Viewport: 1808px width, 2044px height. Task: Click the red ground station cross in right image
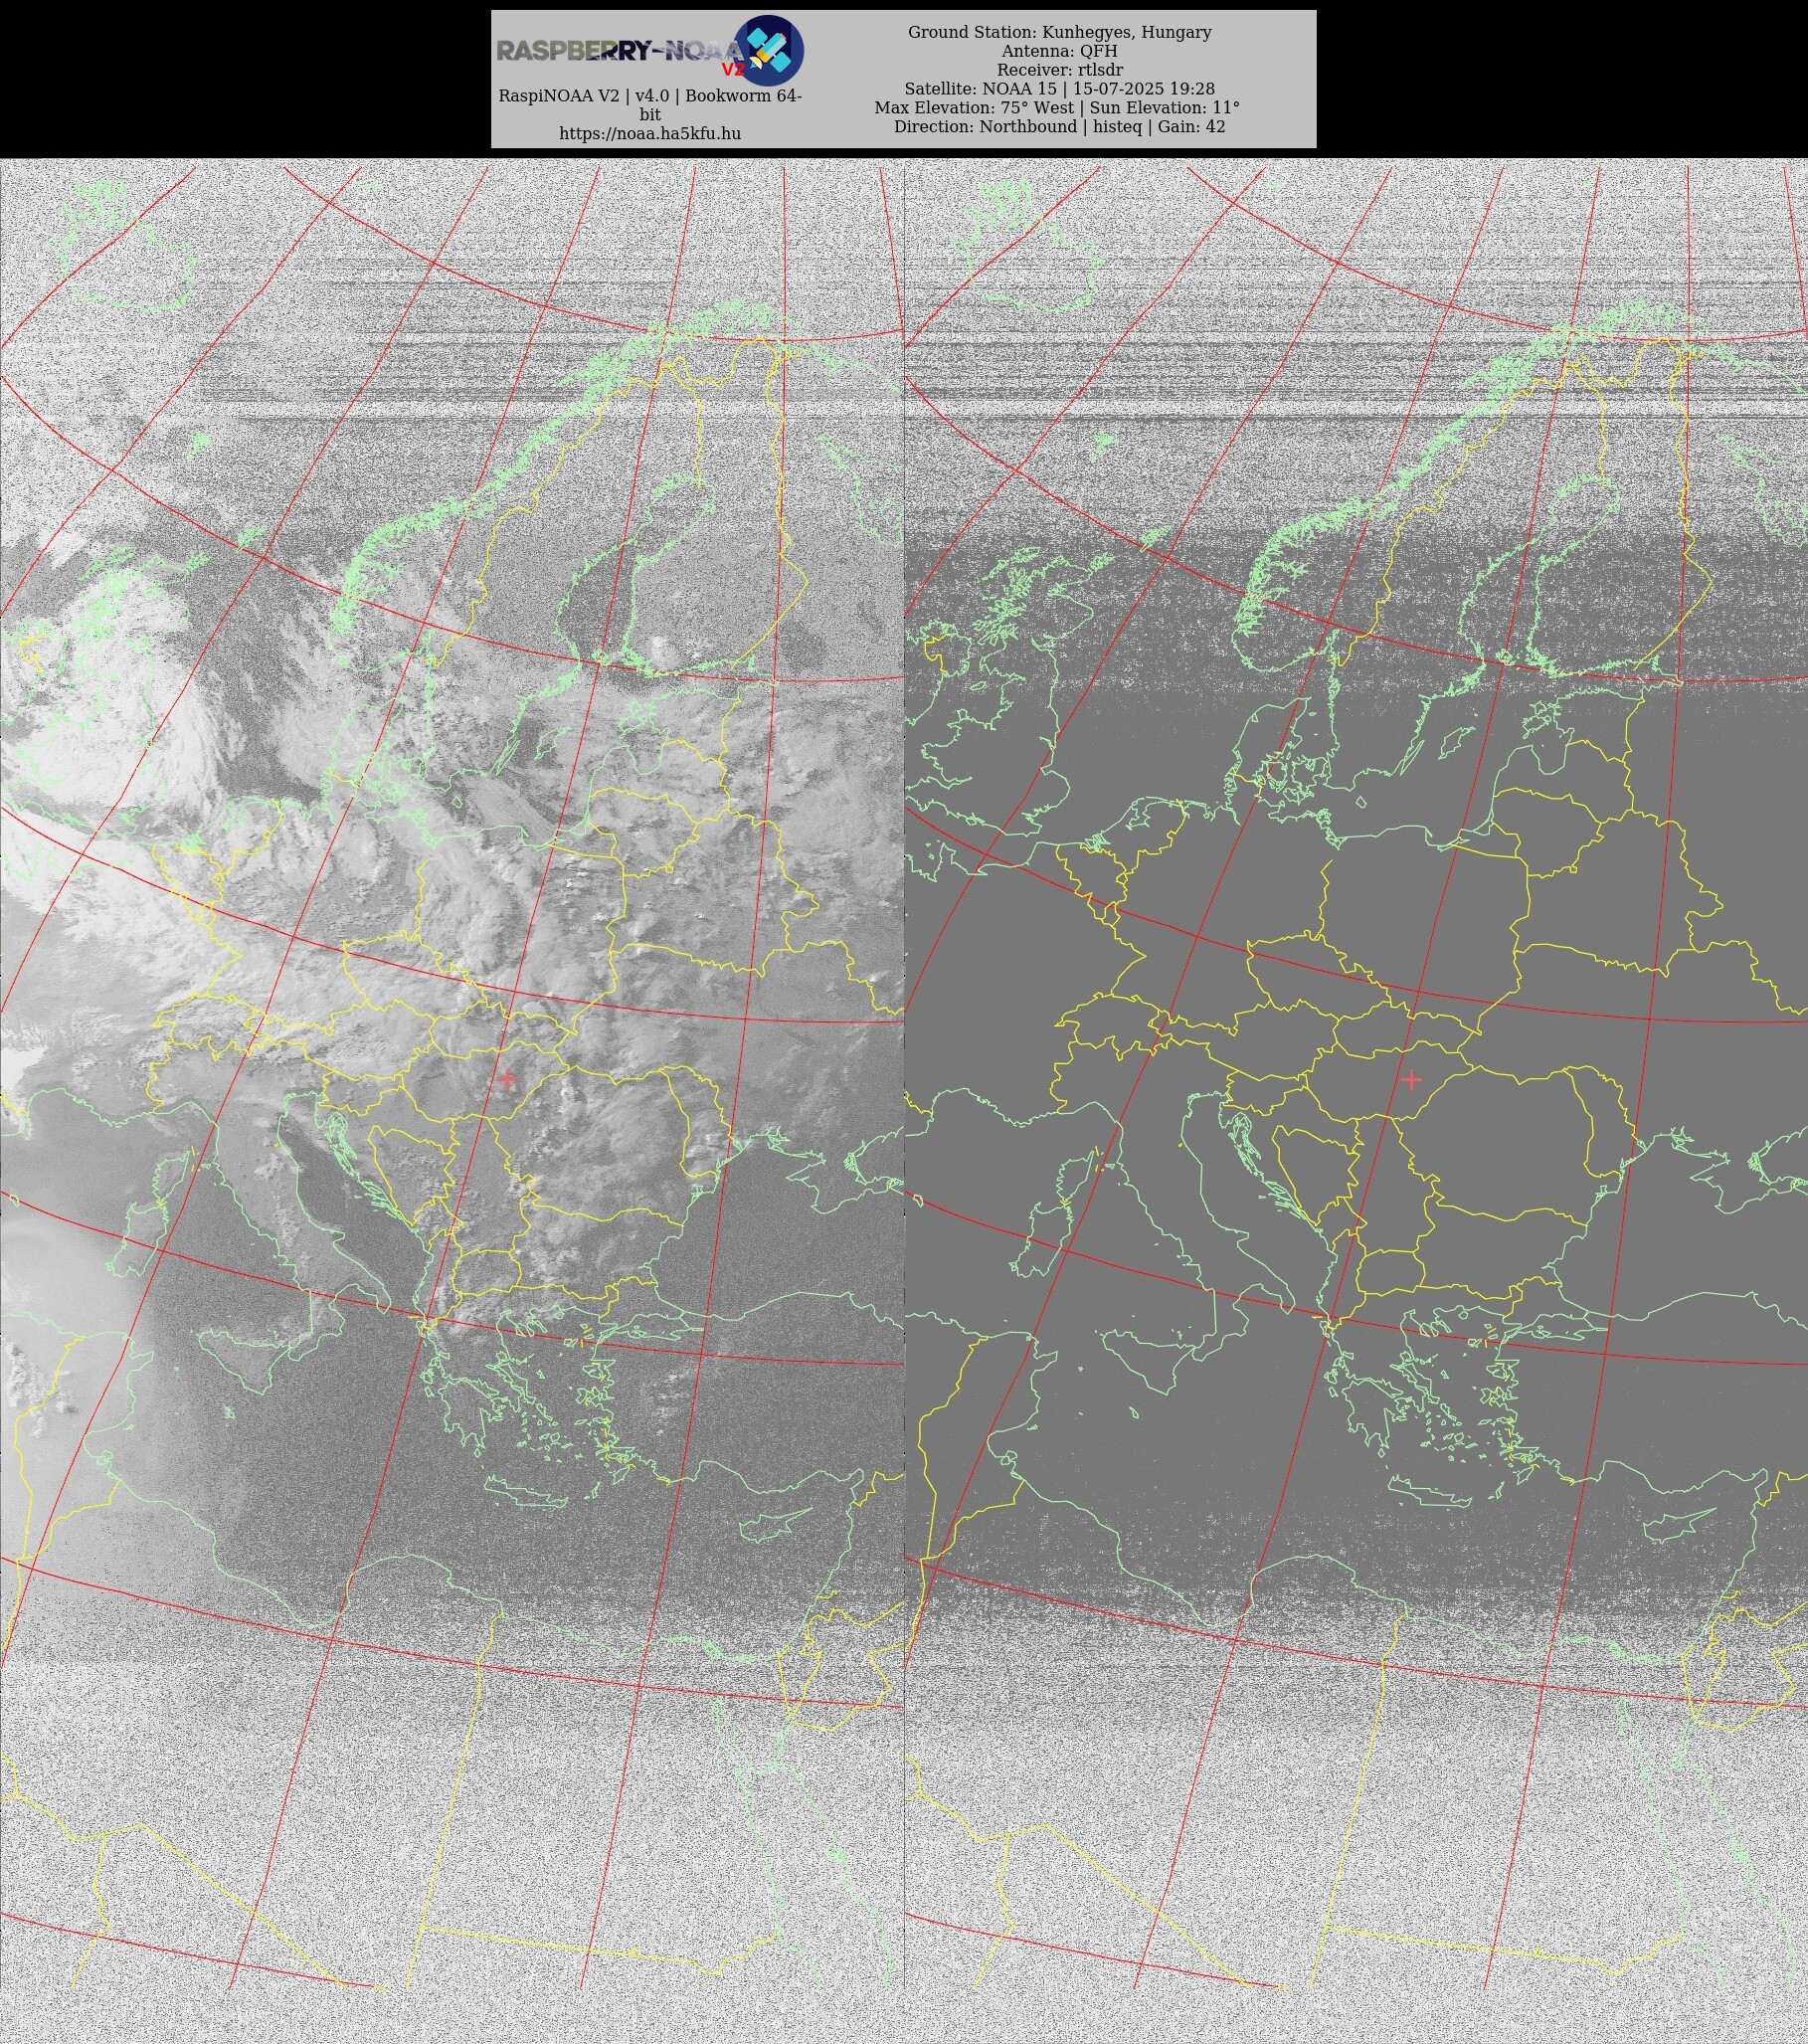click(x=1411, y=1079)
